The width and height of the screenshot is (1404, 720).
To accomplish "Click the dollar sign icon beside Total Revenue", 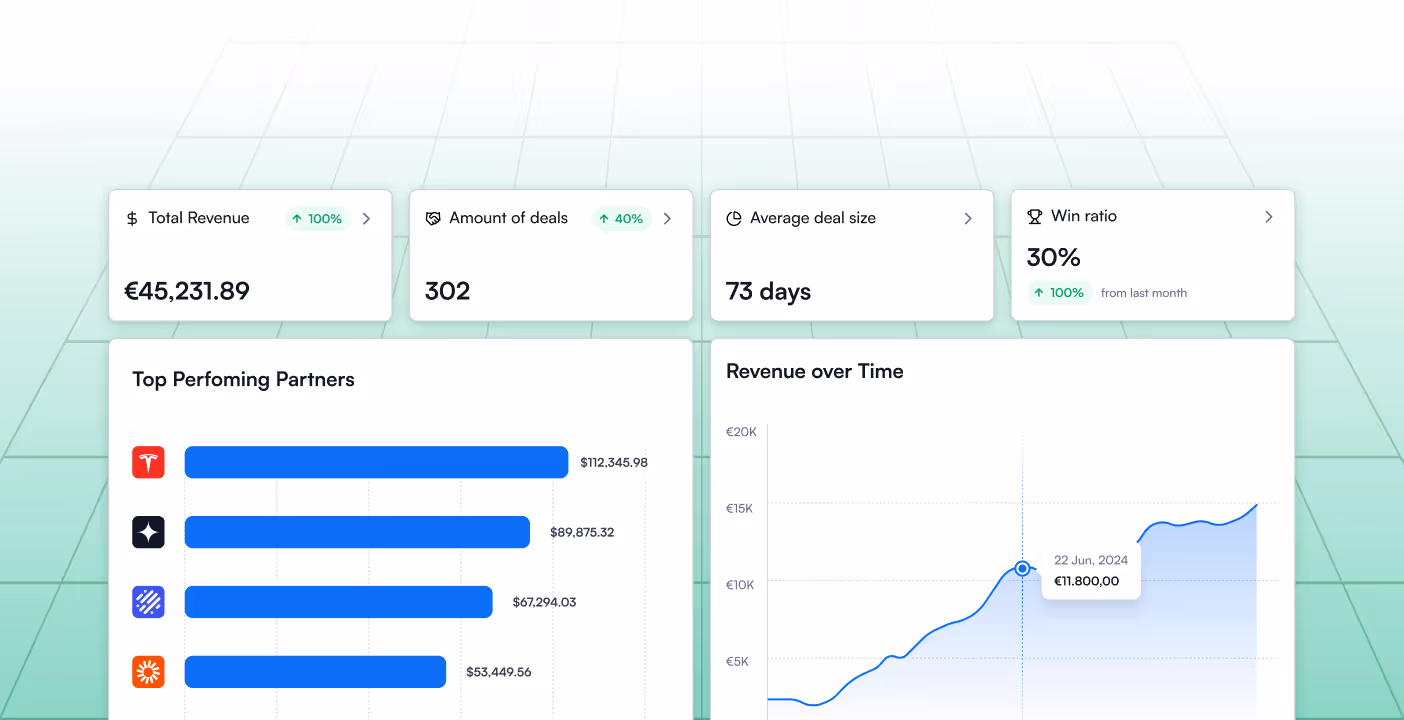I will (132, 218).
